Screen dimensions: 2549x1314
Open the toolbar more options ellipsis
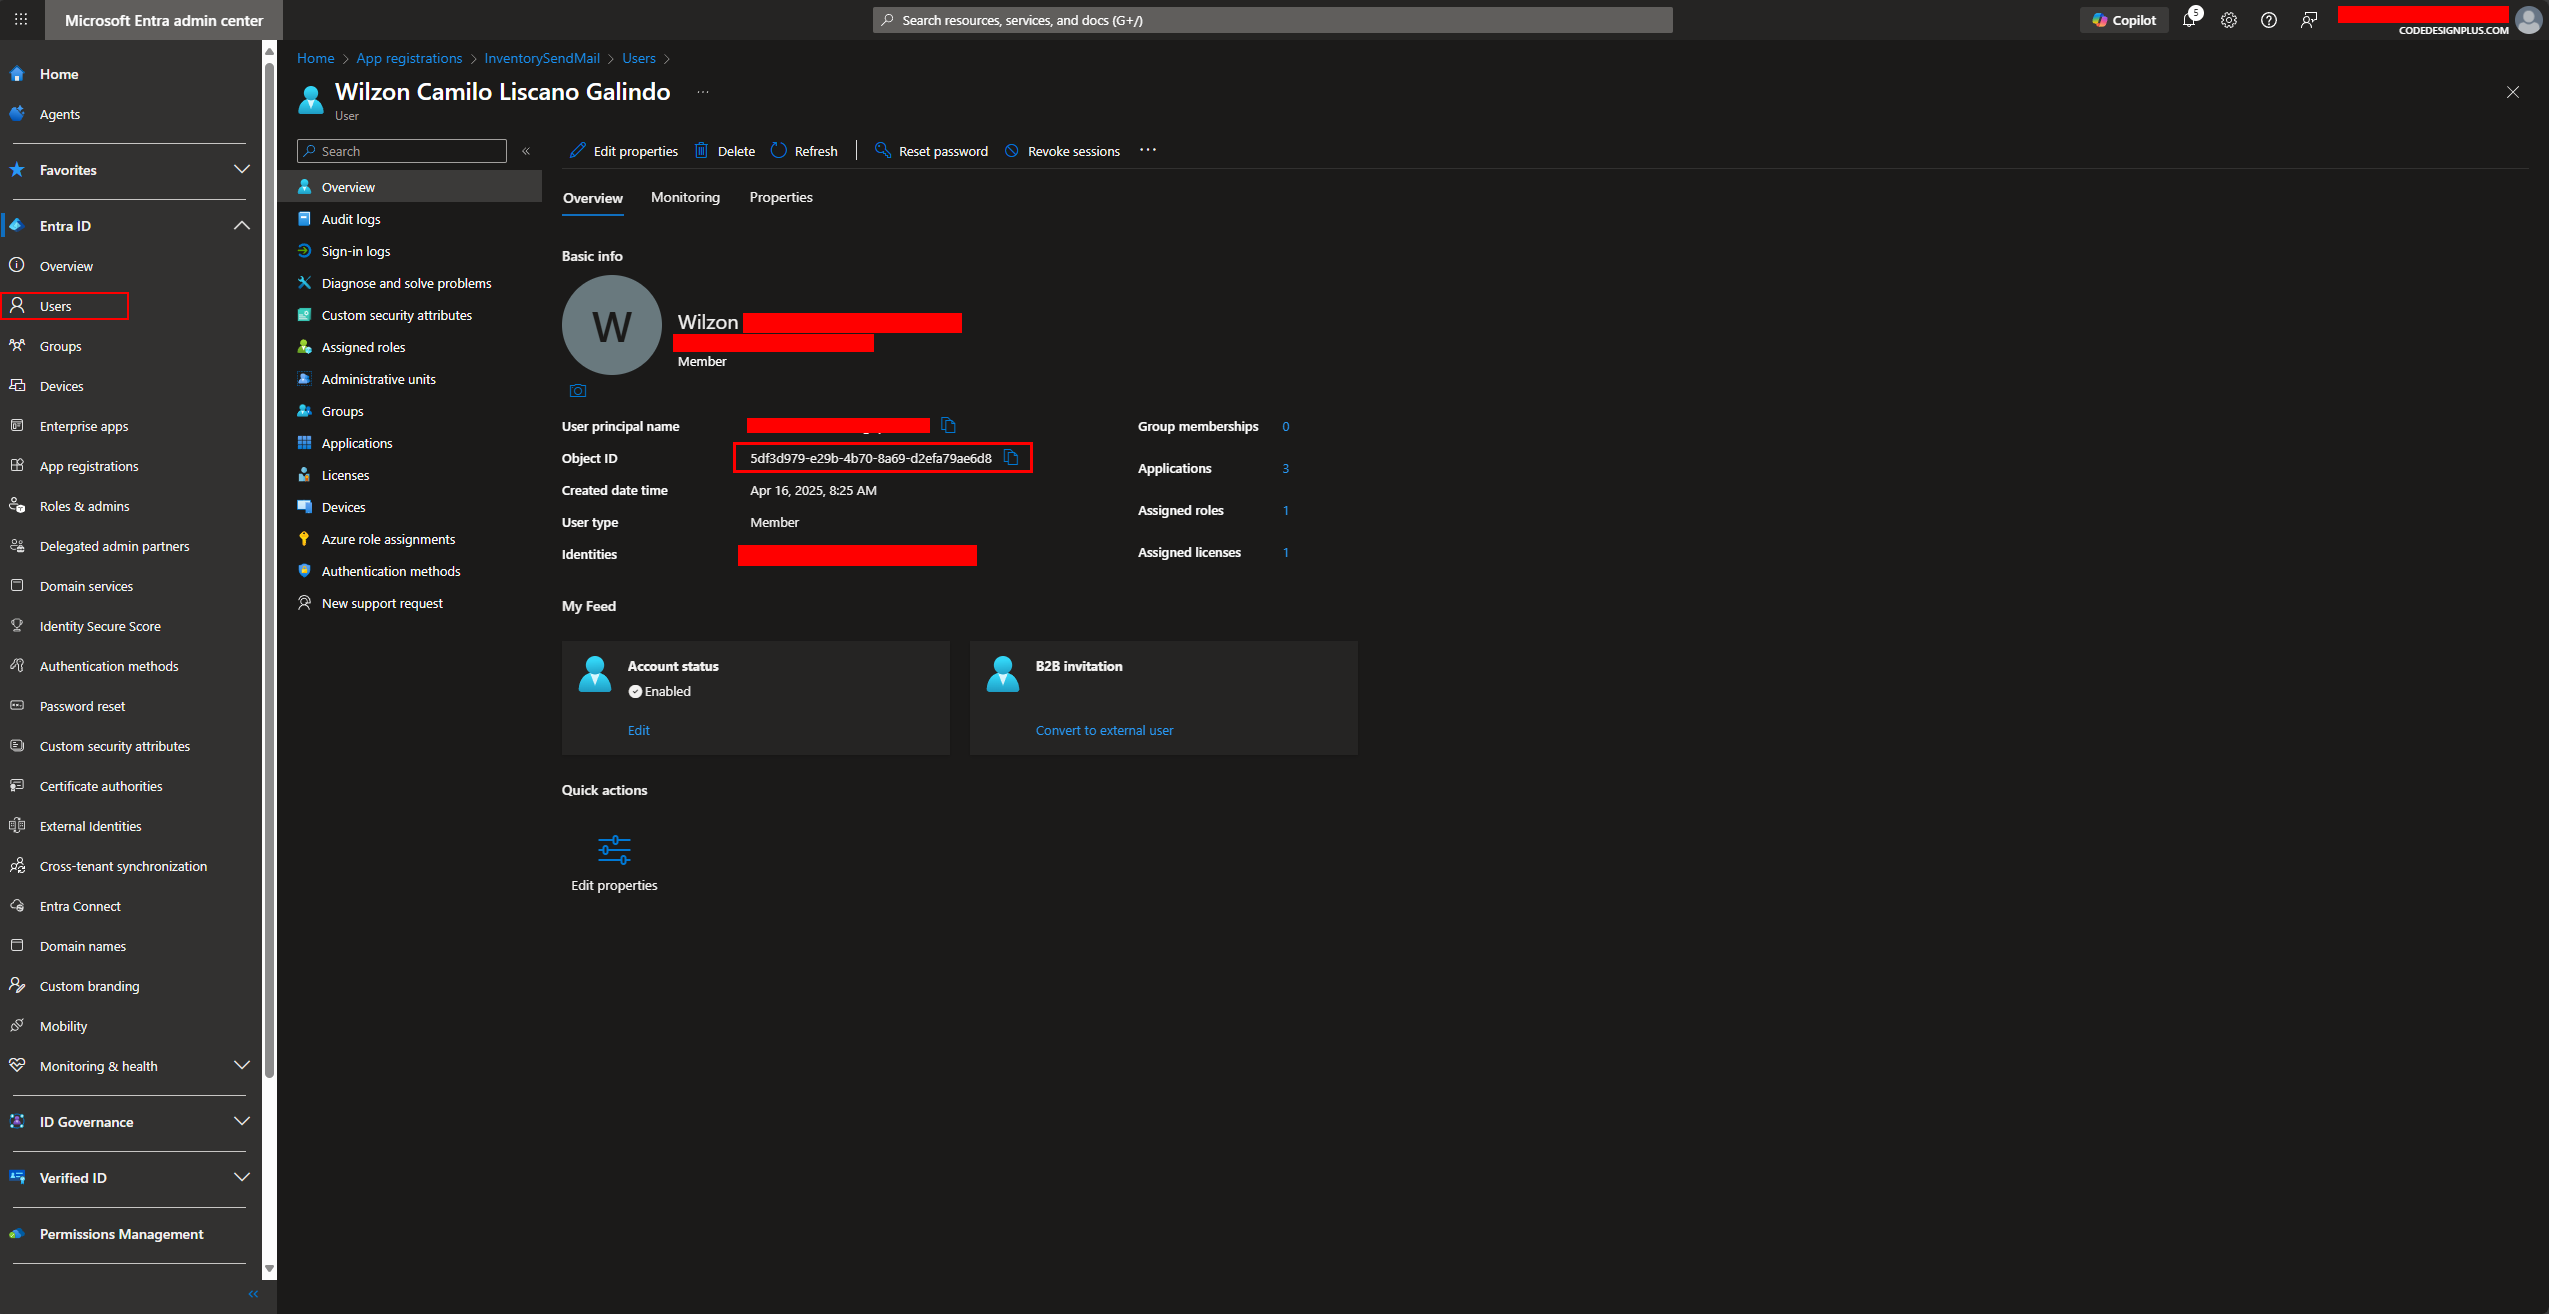coord(1148,150)
